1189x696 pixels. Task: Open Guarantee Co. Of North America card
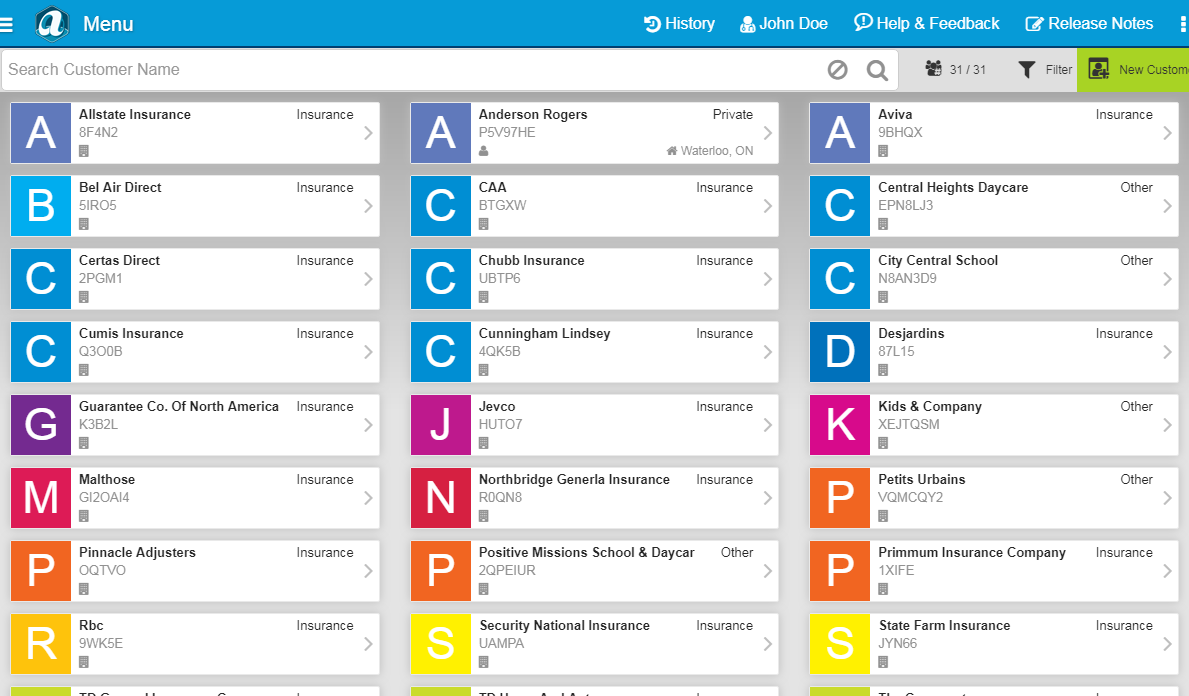click(x=195, y=425)
